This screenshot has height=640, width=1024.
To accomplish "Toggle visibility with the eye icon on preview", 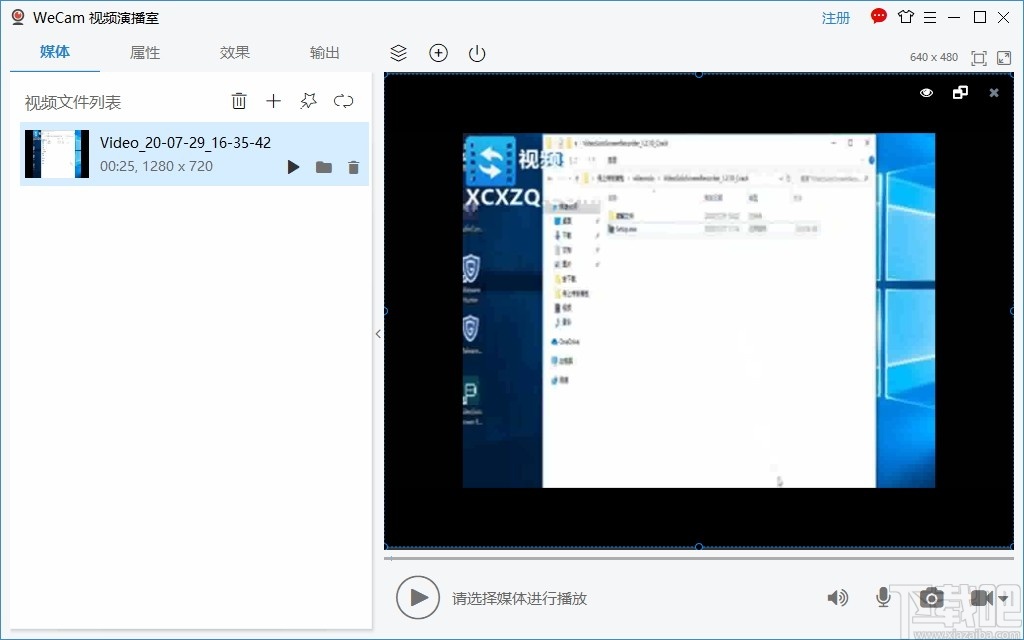I will (x=925, y=92).
